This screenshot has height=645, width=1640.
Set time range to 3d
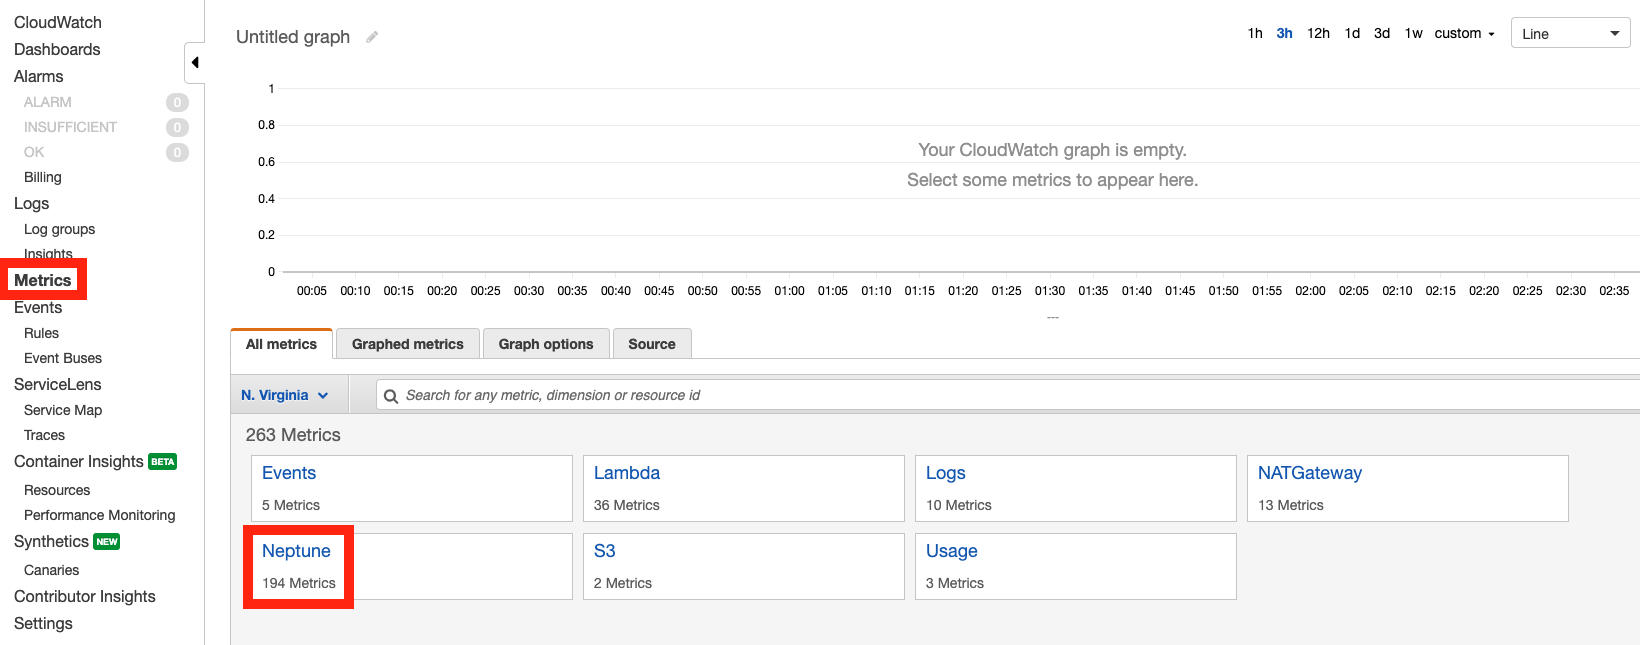[1382, 33]
